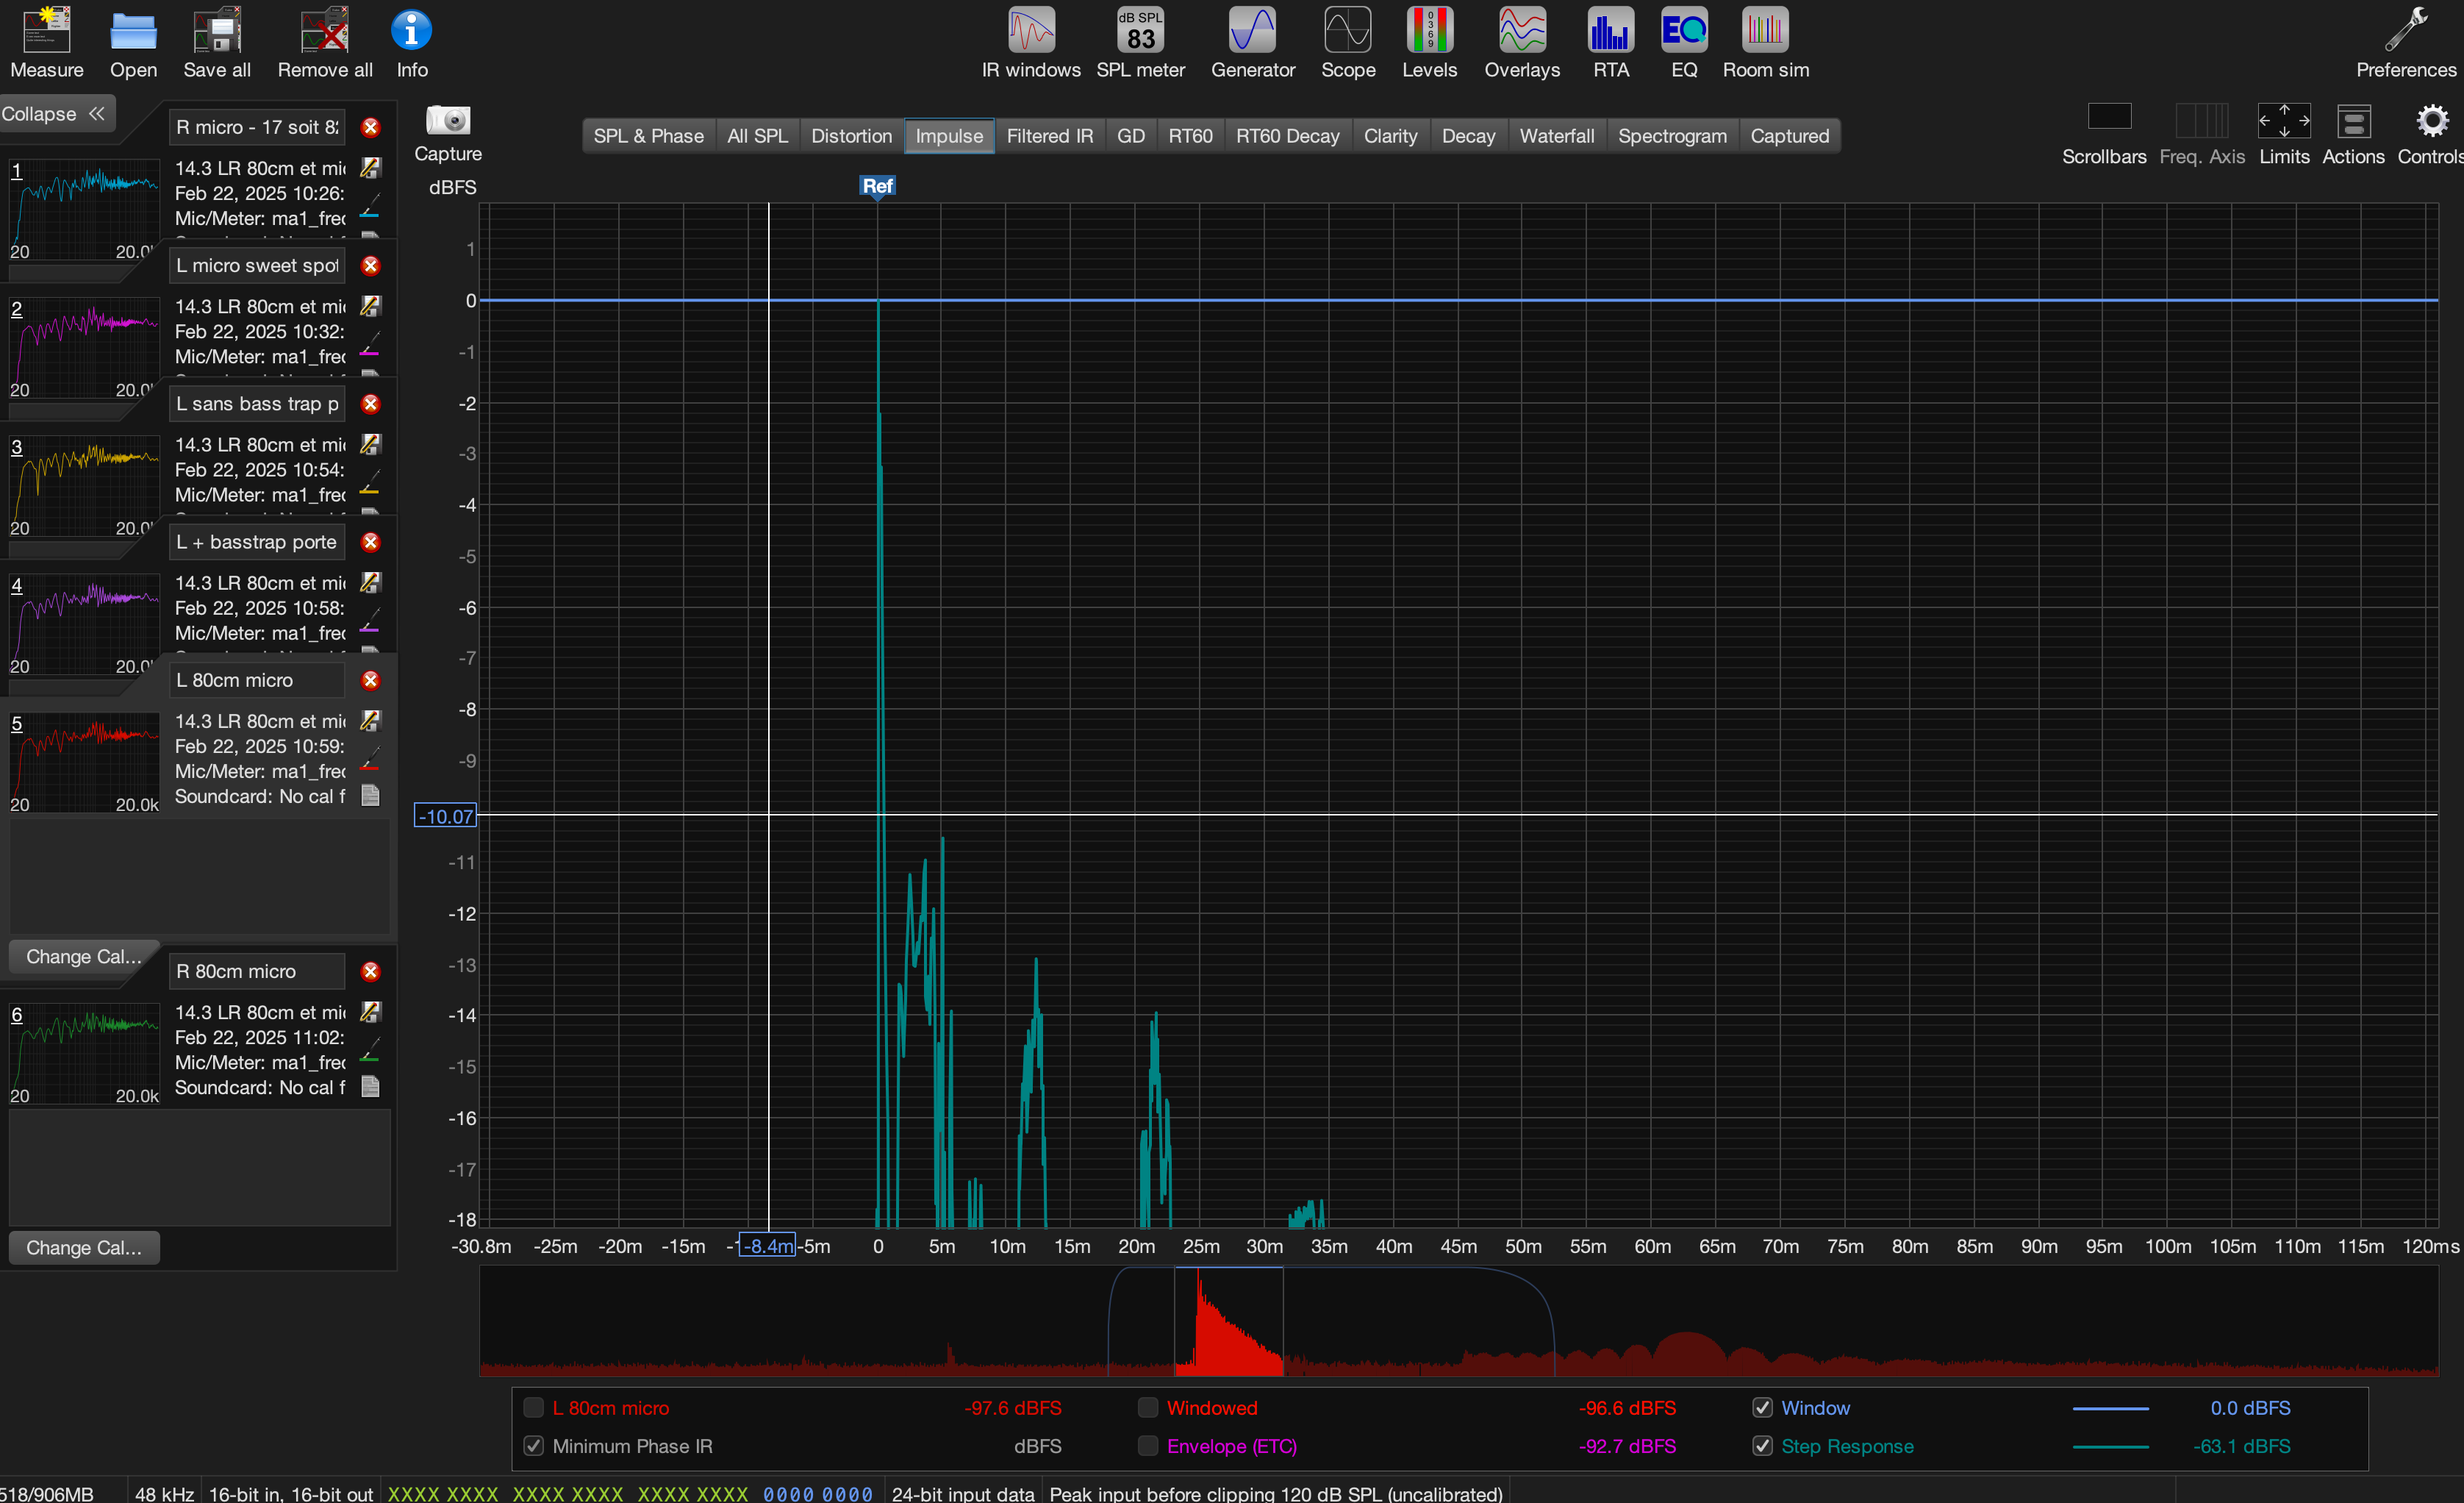Open the Controls gear icon
This screenshot has height=1503, width=2464.
pyautogui.click(x=2432, y=121)
